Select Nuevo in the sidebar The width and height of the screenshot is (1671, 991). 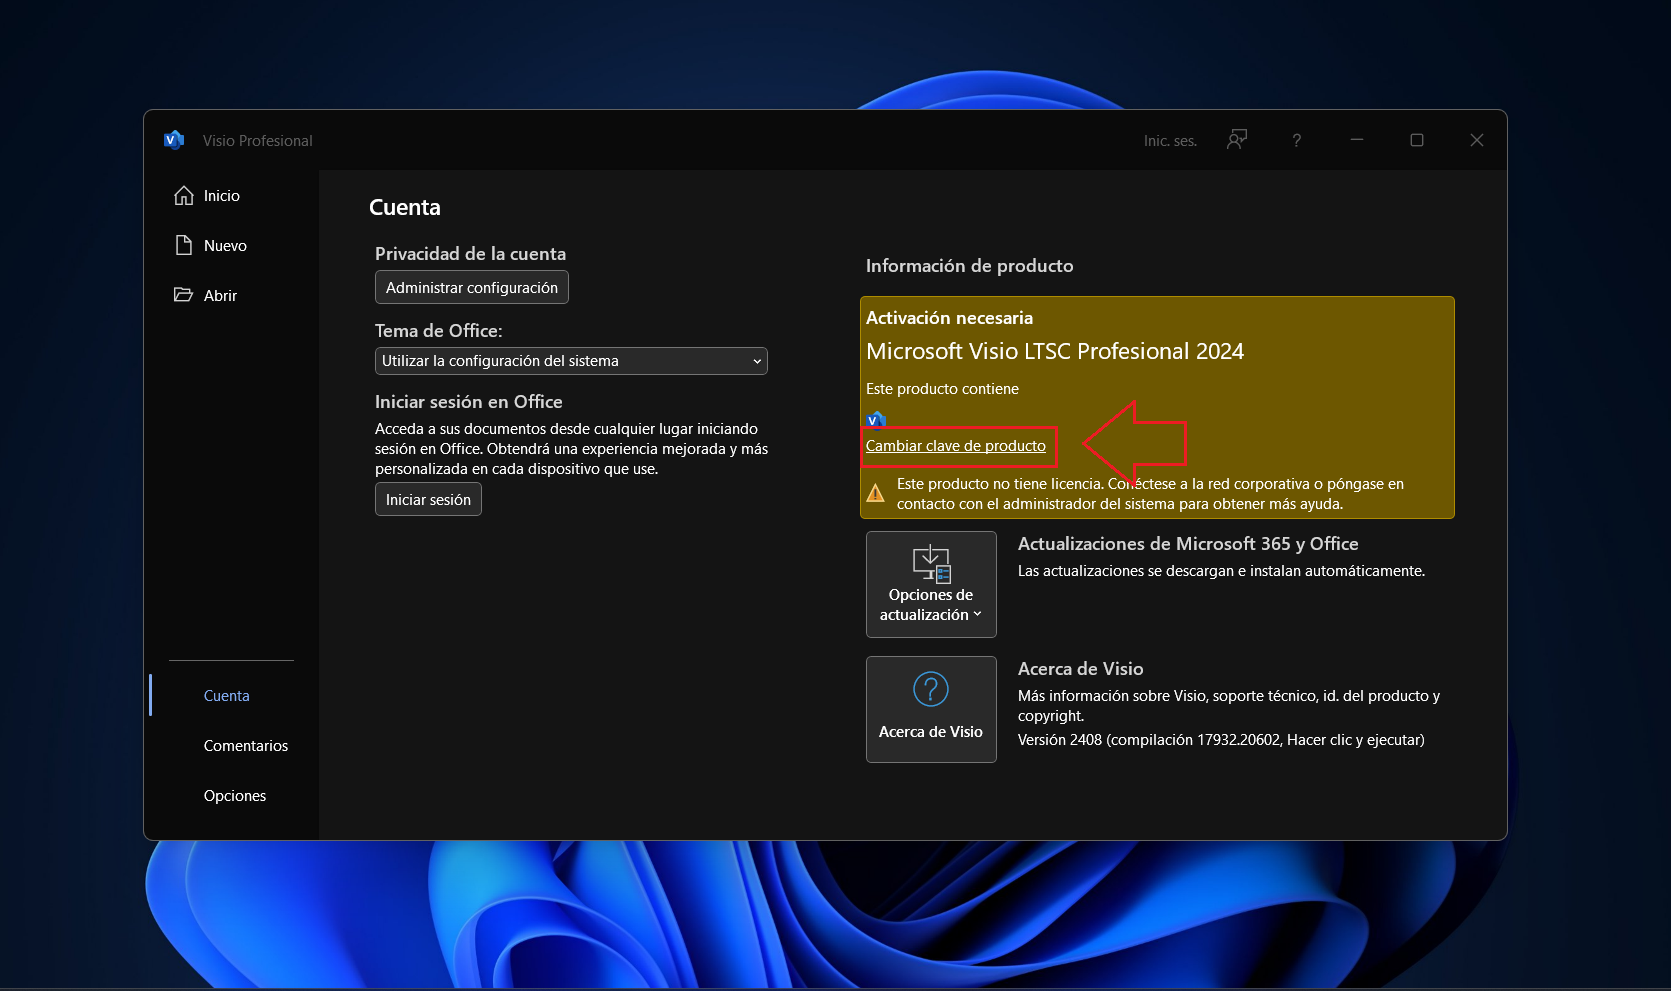210,246
